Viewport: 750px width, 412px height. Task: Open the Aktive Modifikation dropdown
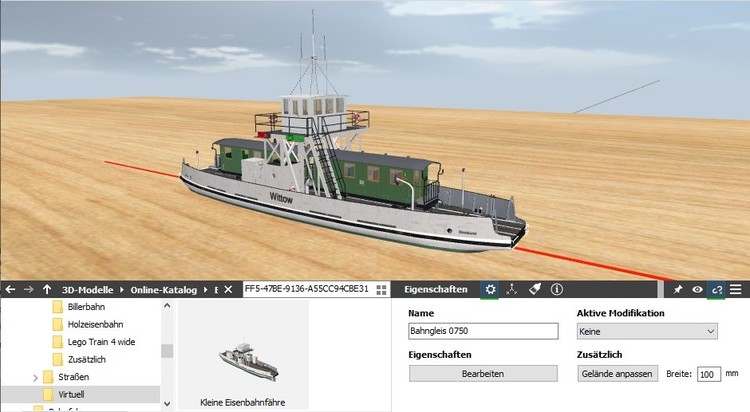click(x=647, y=331)
